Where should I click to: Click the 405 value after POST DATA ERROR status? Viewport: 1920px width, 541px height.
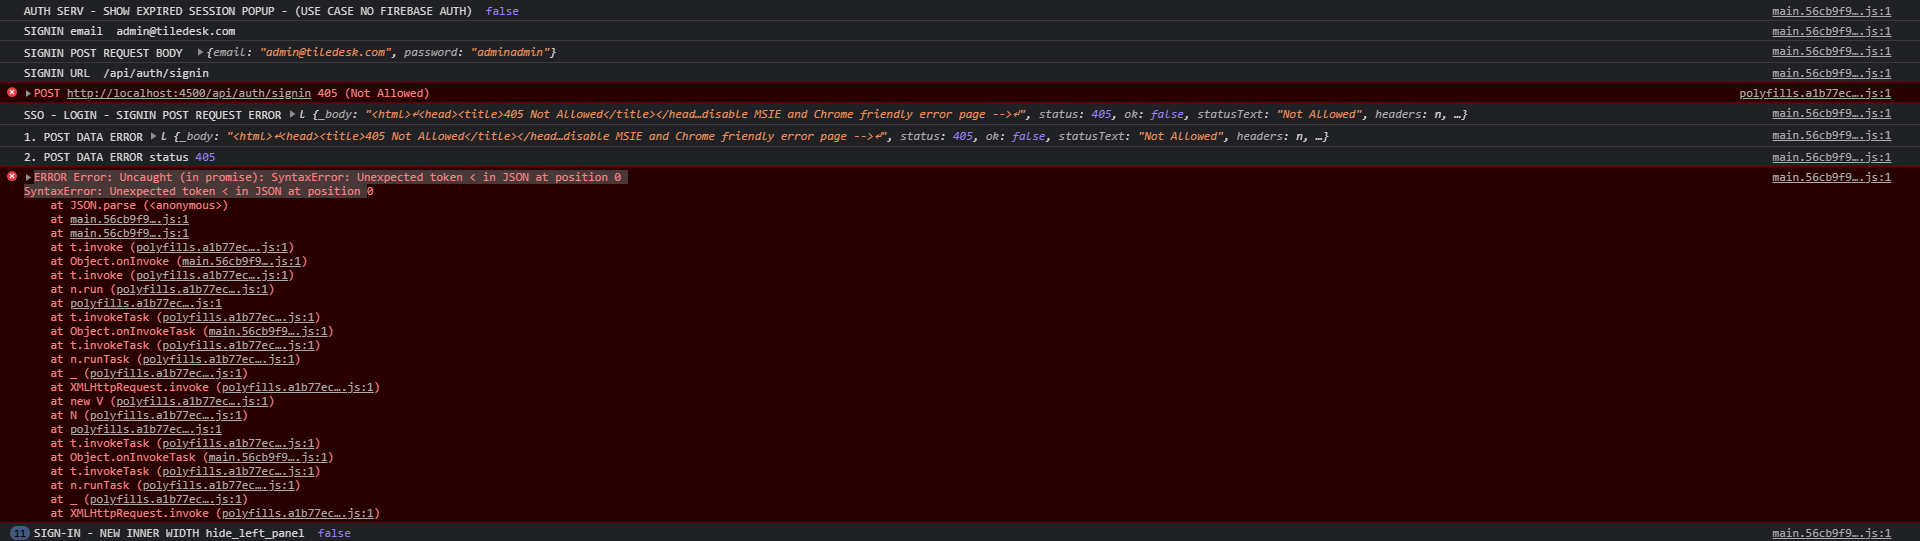coord(205,157)
